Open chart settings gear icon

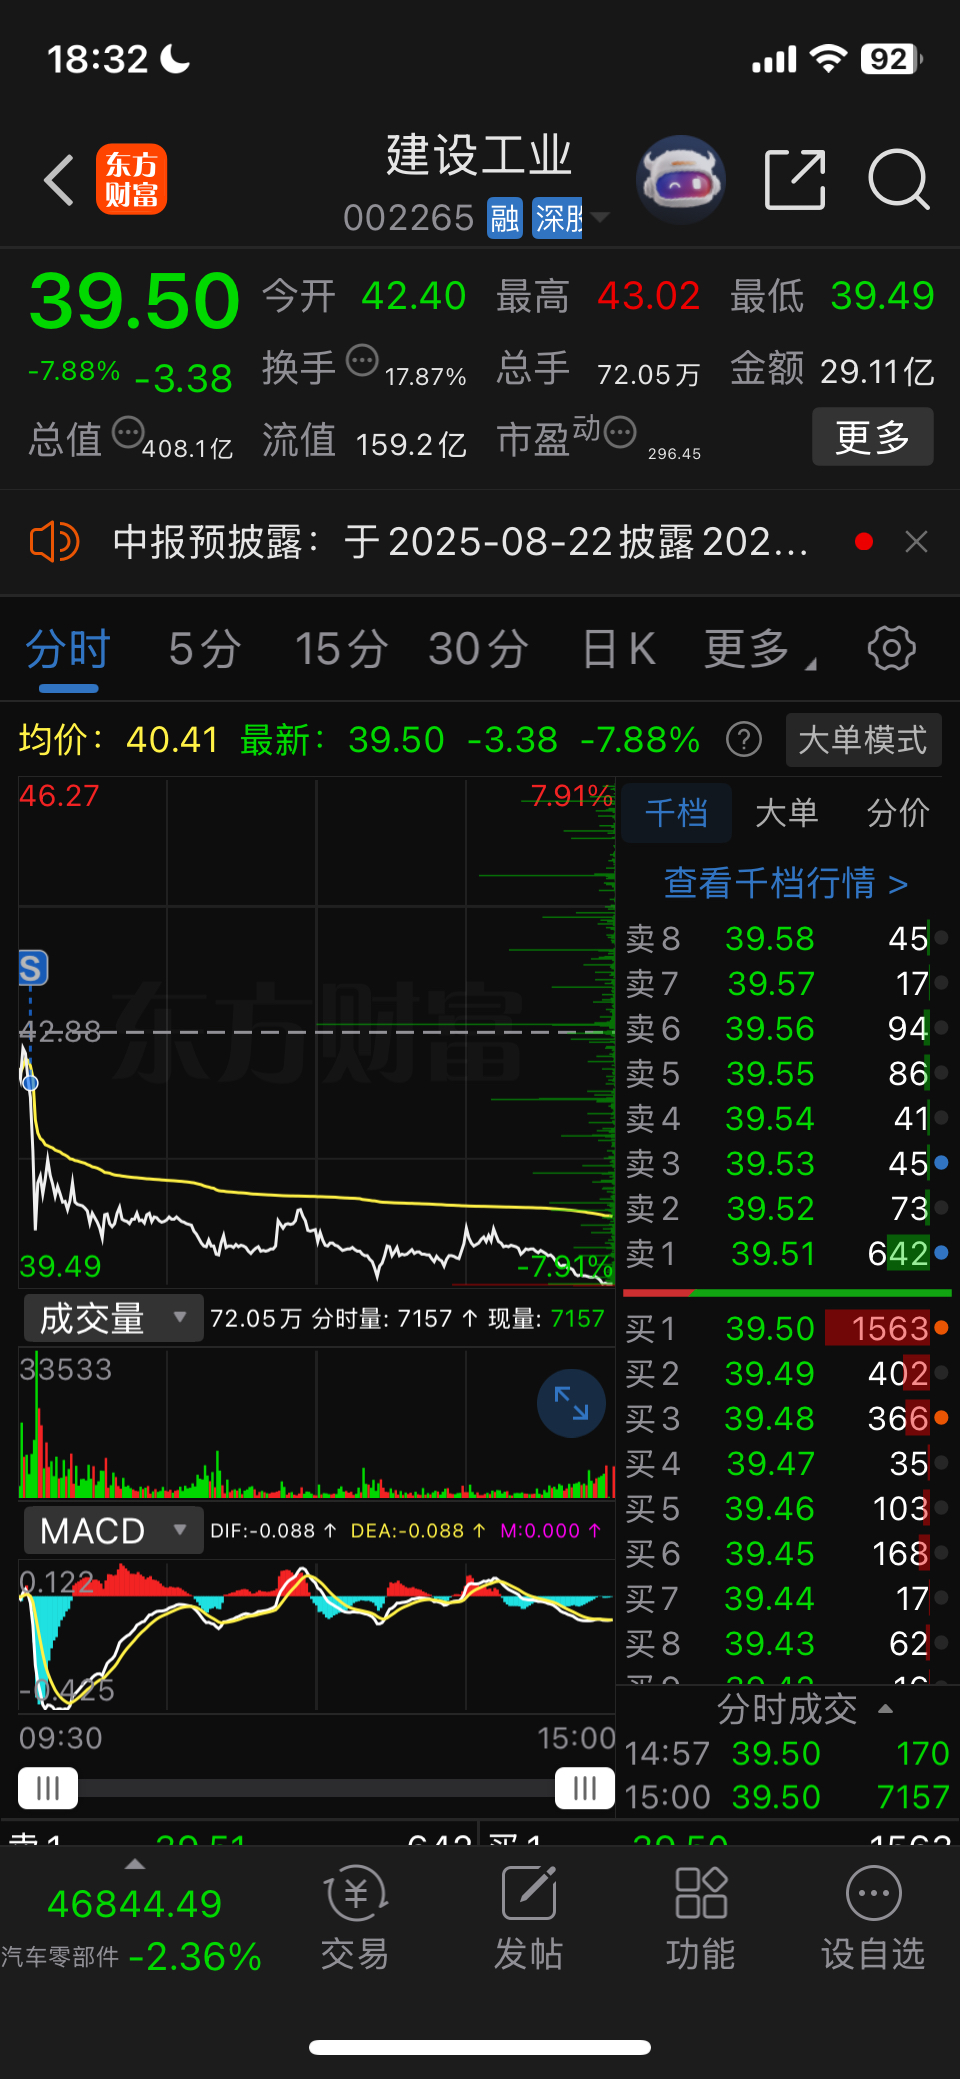click(x=891, y=649)
